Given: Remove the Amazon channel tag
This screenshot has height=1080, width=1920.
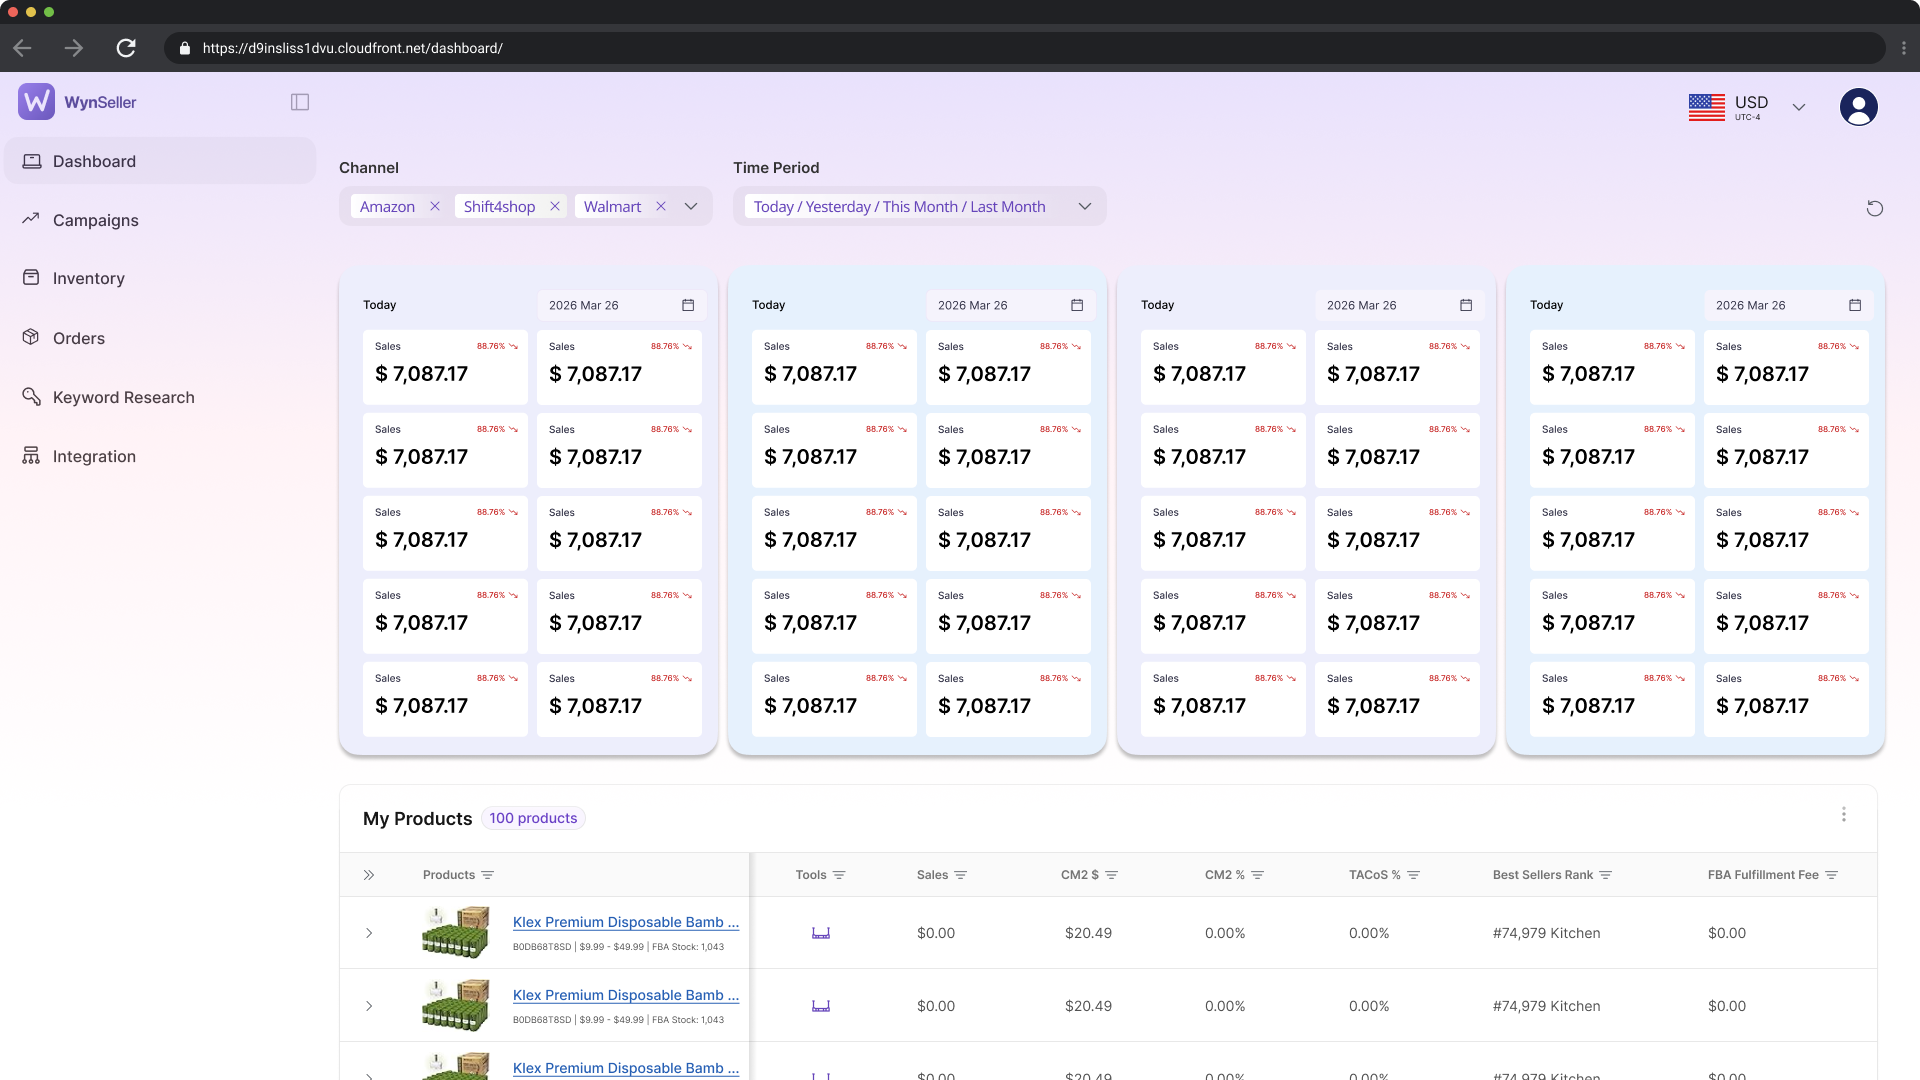Looking at the screenshot, I should point(435,206).
